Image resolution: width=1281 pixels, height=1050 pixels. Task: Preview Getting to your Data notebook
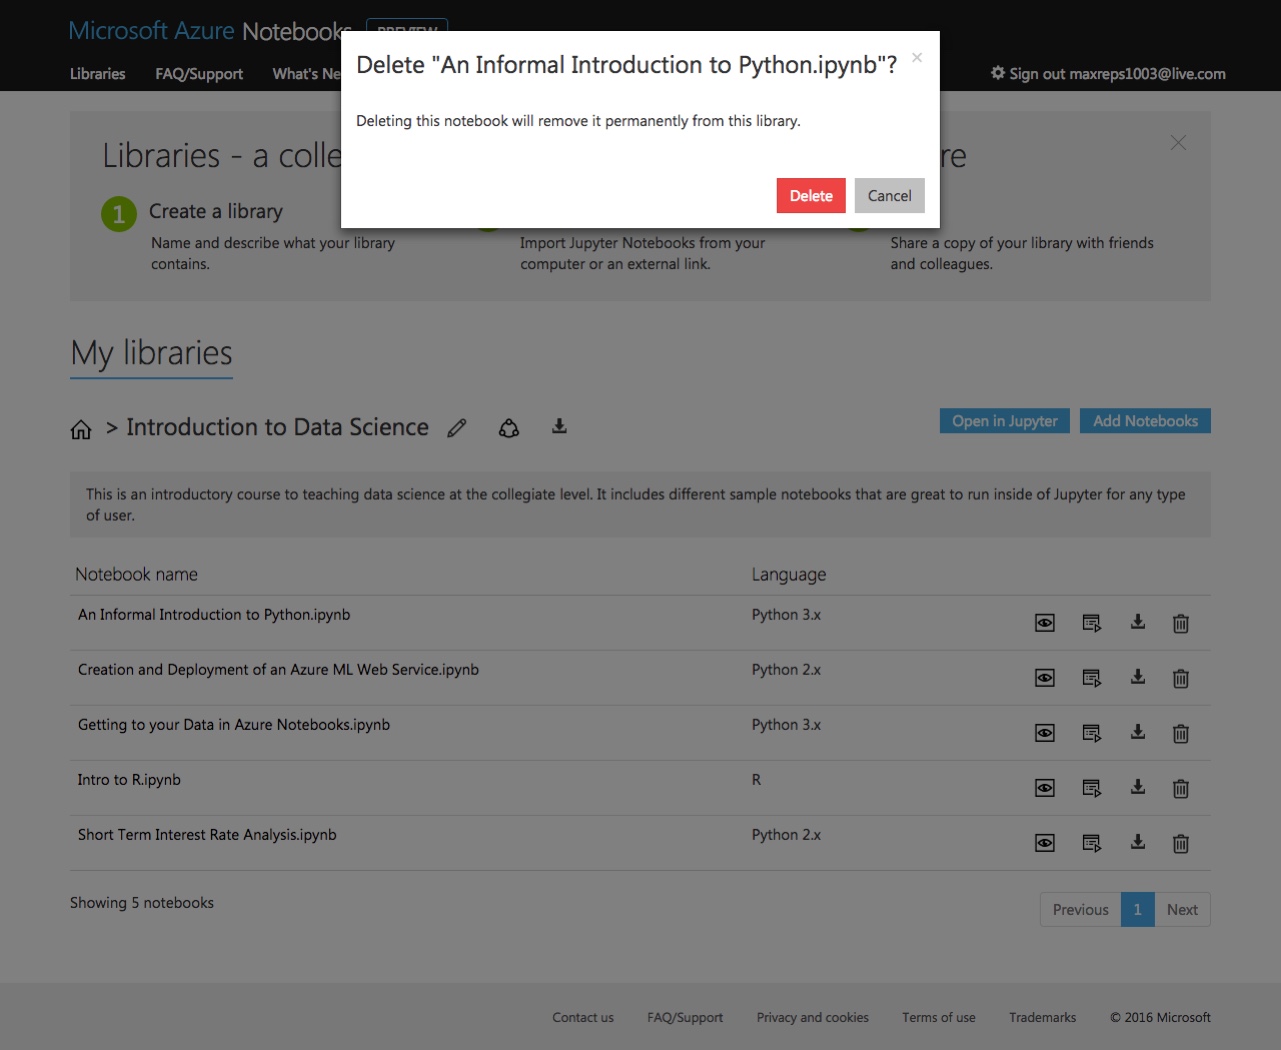point(1045,733)
